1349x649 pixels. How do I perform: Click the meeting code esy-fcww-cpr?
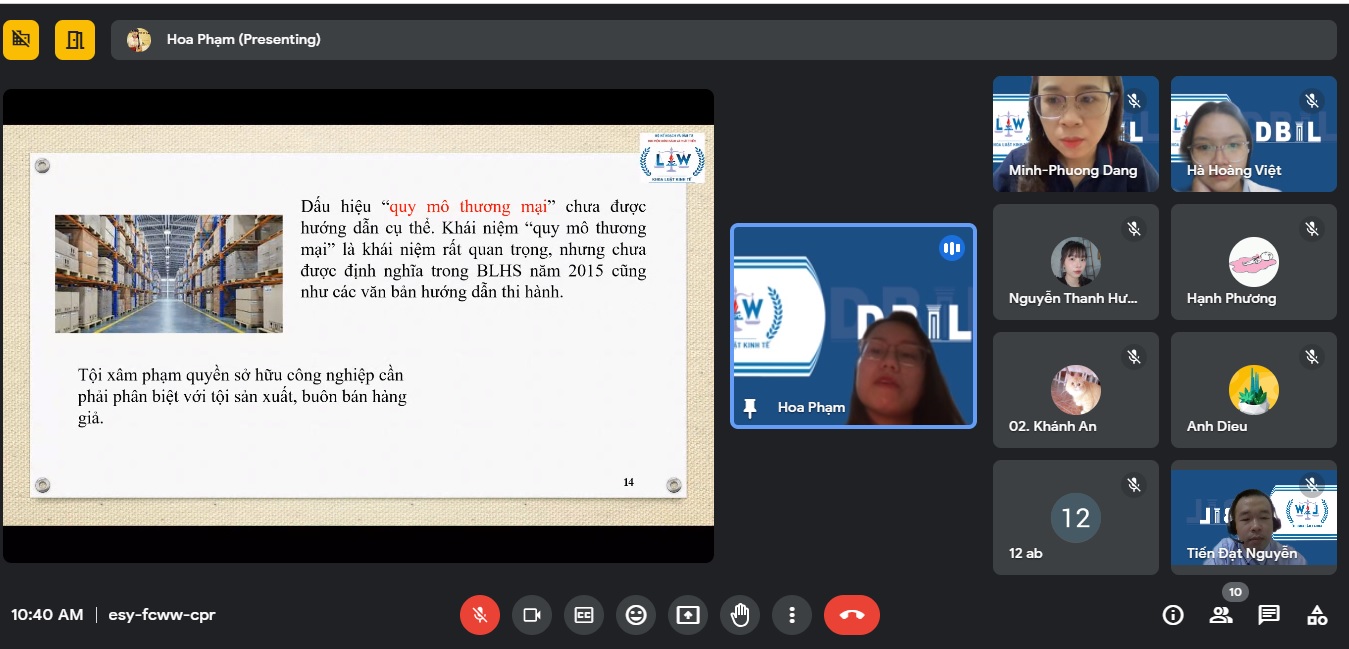162,615
